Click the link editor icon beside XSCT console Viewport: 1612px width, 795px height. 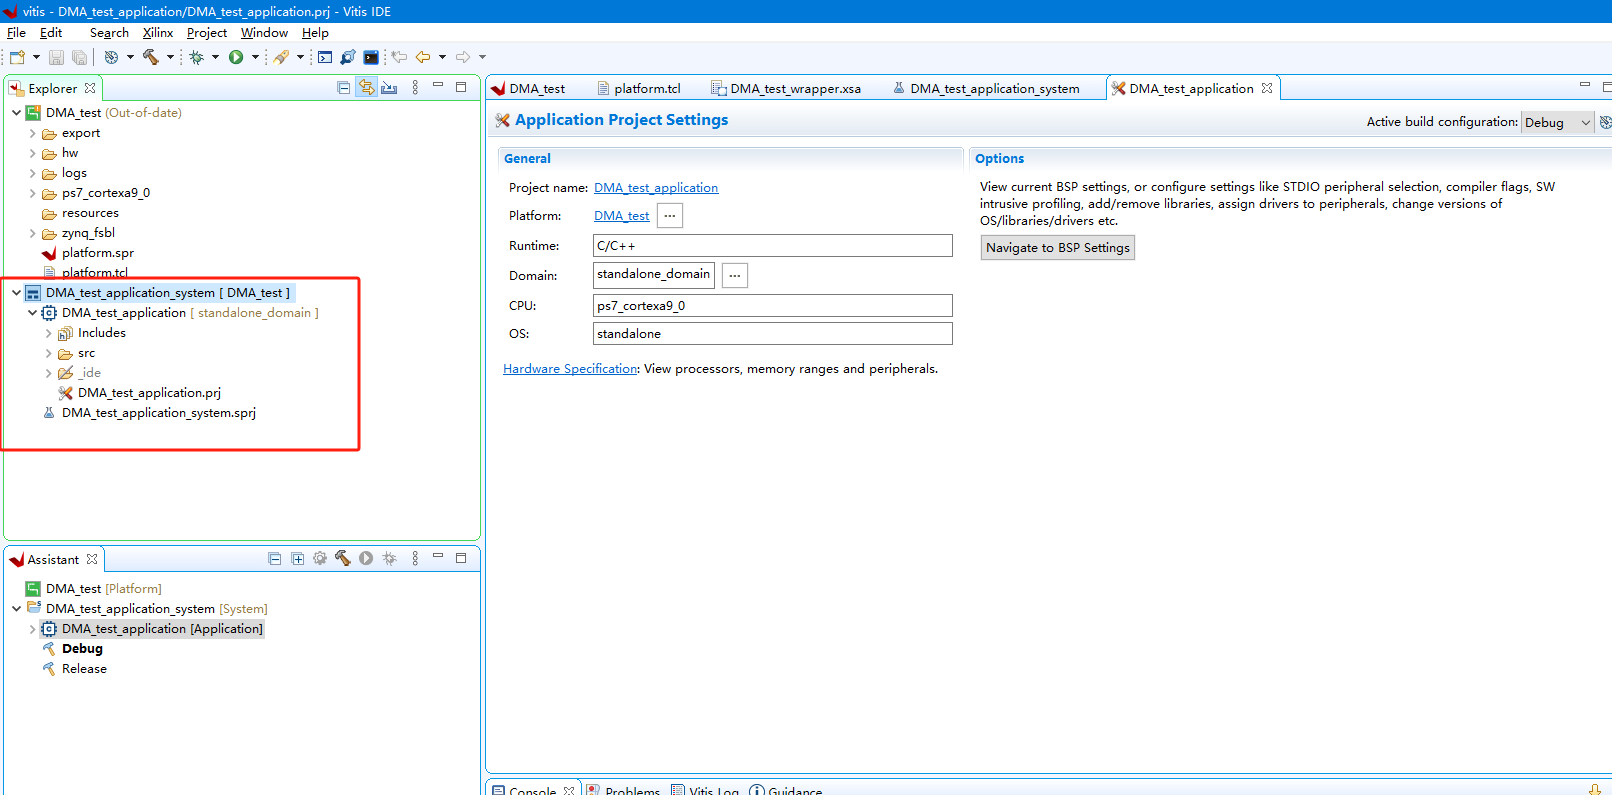click(x=348, y=57)
